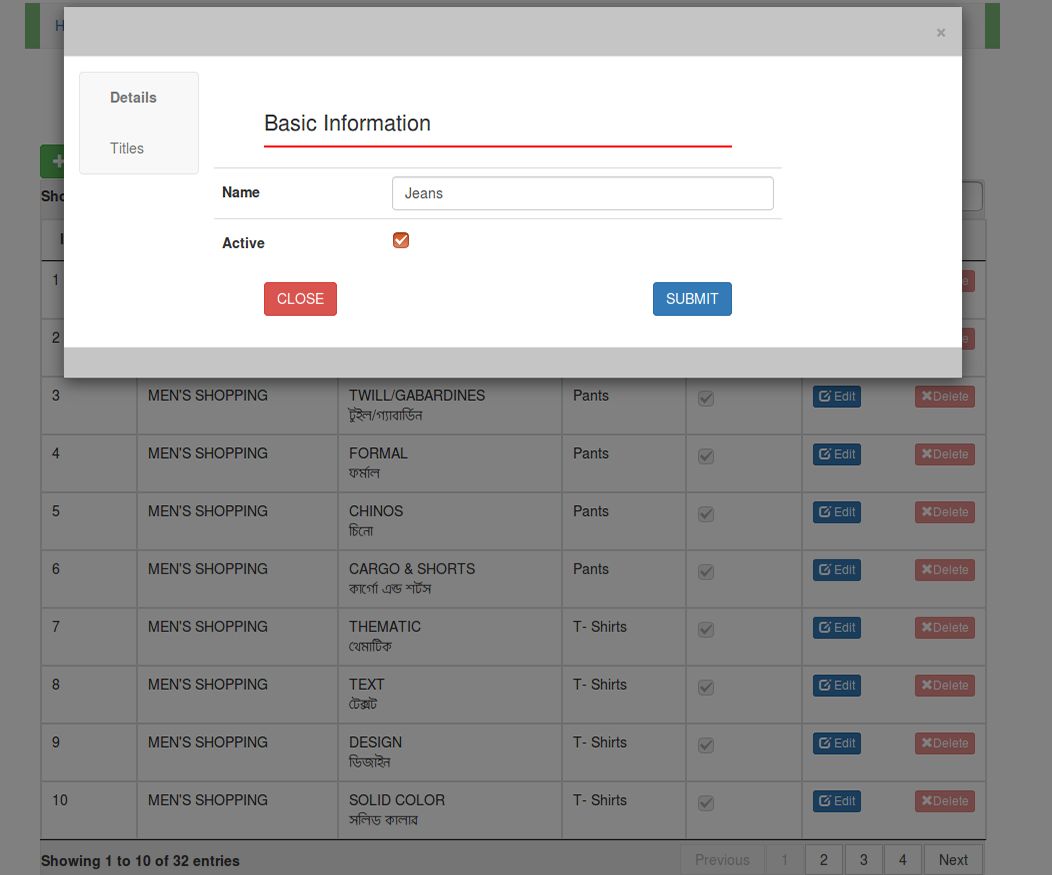
Task: Click the Name input field containing Jeans
Action: tap(582, 193)
